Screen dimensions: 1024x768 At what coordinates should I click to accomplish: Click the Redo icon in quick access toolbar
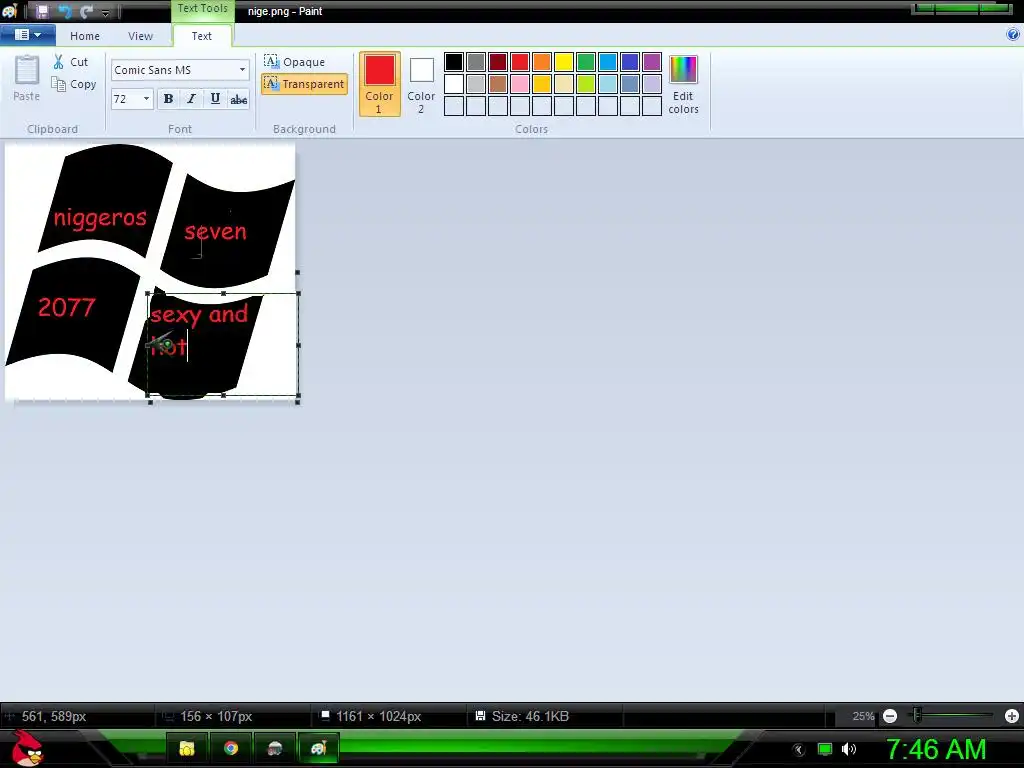86,11
